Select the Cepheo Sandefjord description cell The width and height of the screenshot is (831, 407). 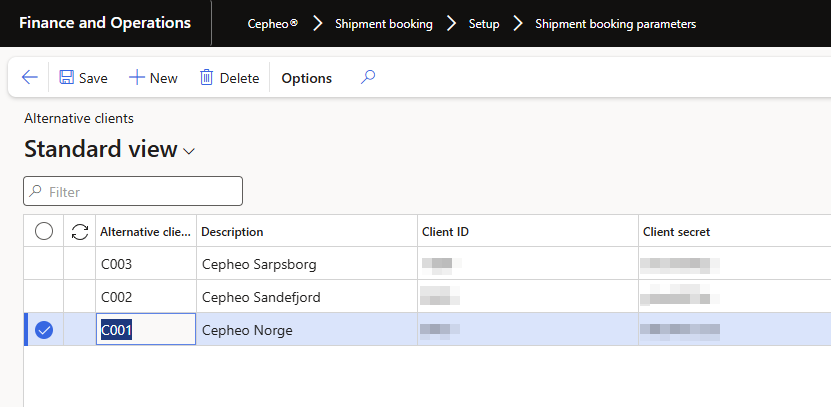pyautogui.click(x=262, y=297)
